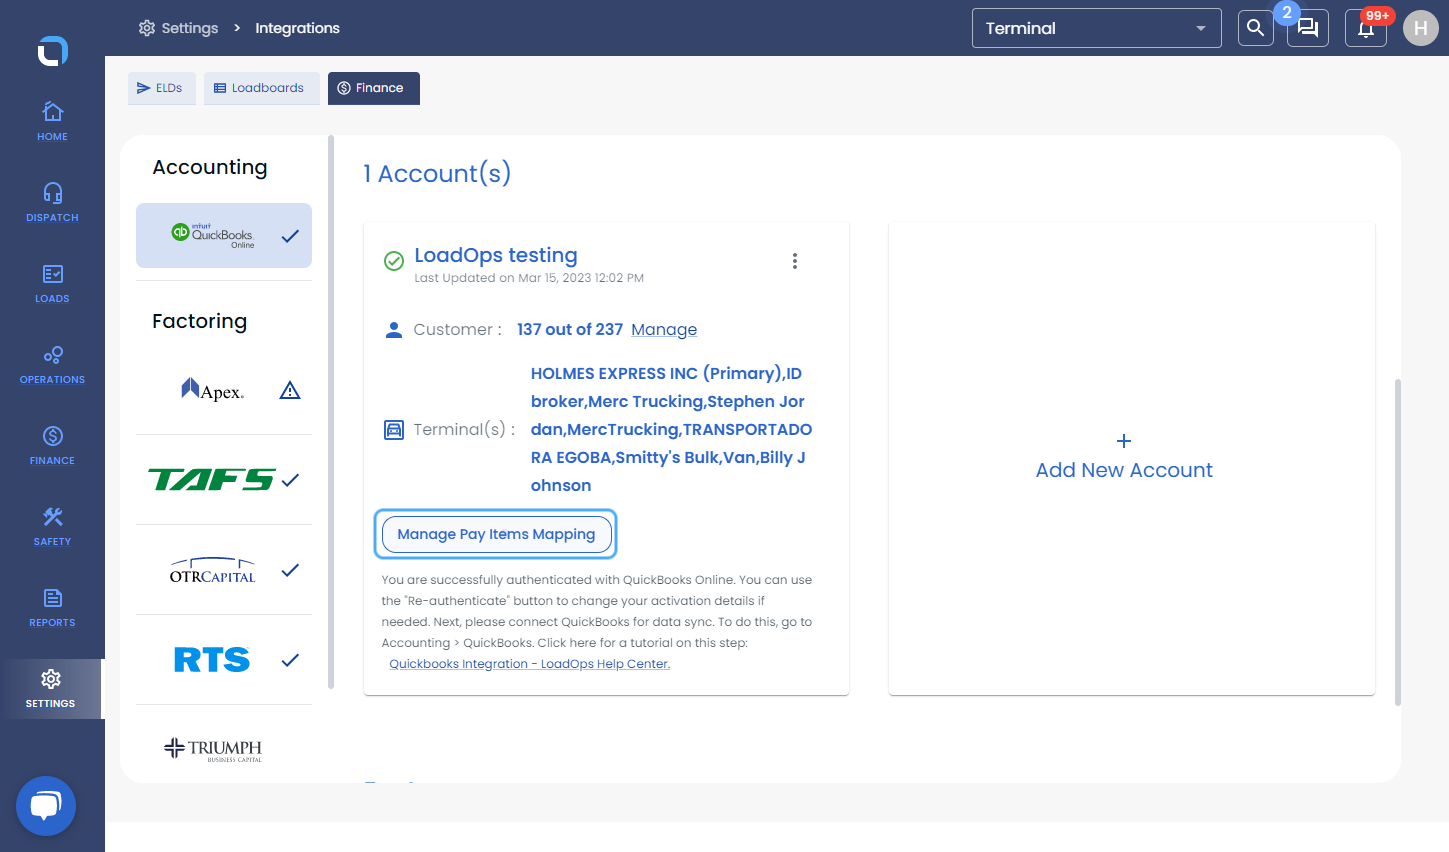Select the Triumph Business Capital integration
This screenshot has height=852, width=1449.
click(x=224, y=748)
